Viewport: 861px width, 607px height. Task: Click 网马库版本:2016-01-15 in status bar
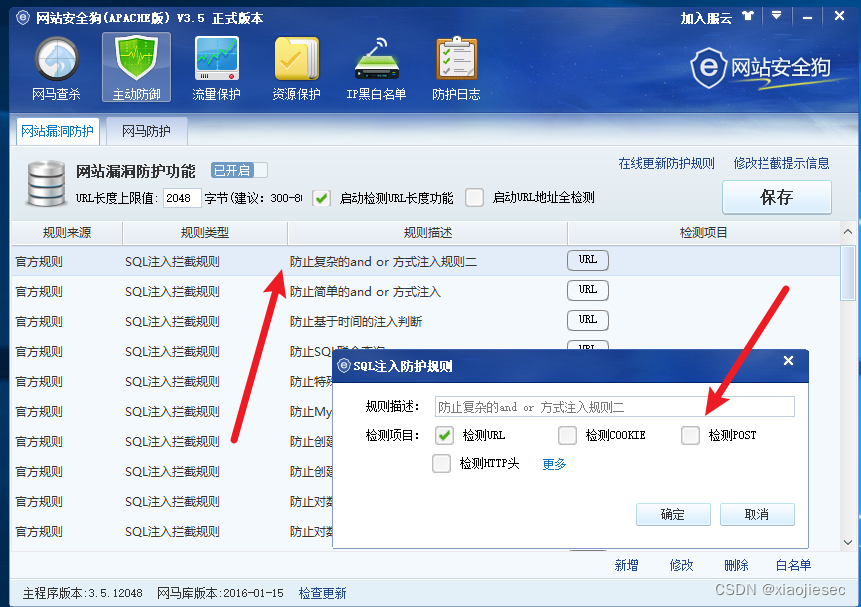[220, 593]
